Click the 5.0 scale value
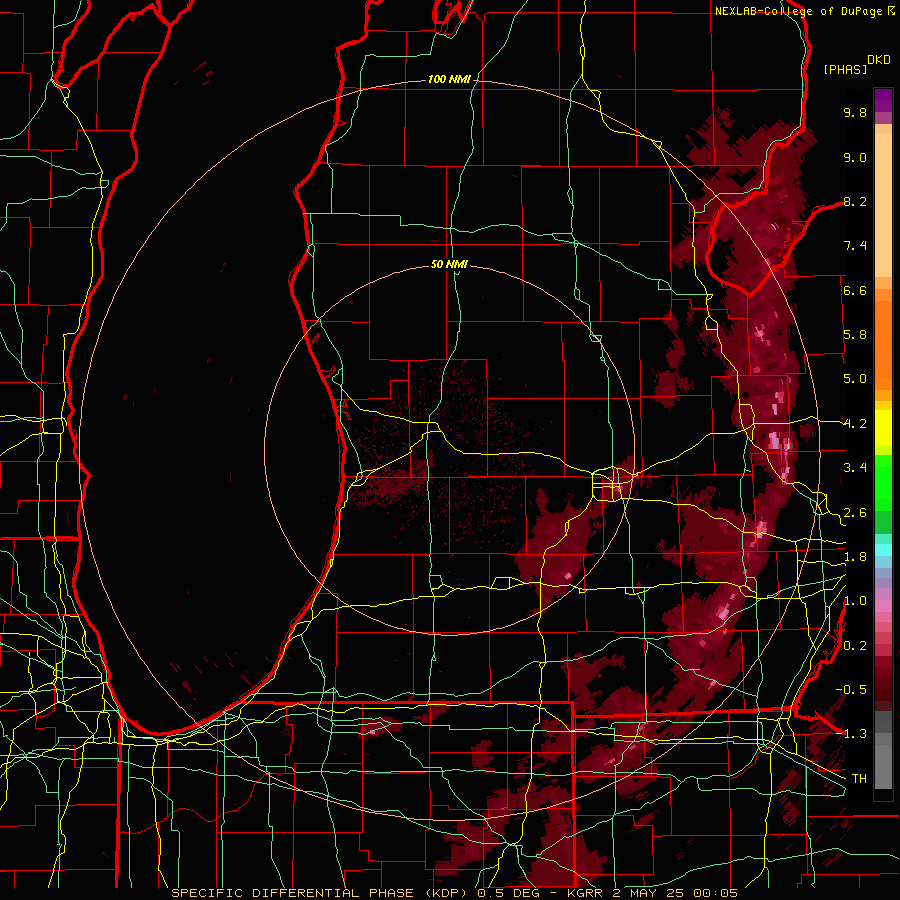 855,379
